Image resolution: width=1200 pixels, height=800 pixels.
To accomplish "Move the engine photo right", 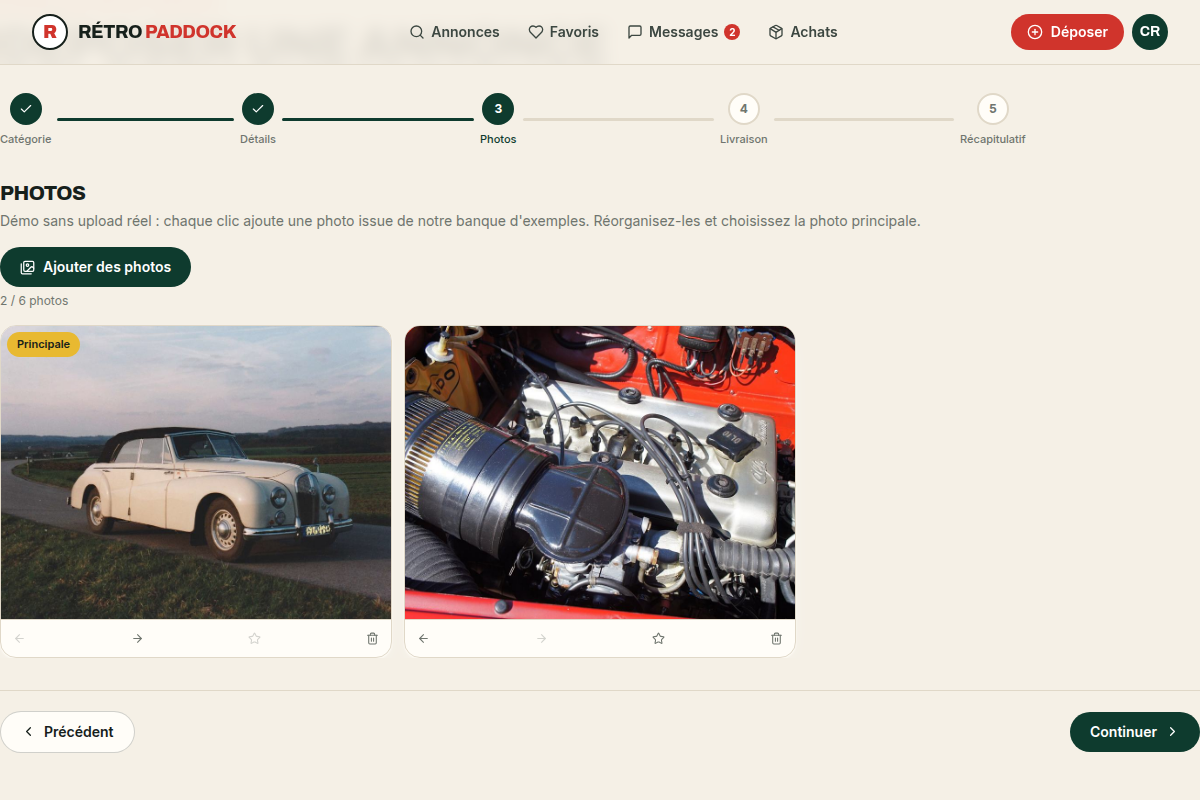I will point(541,638).
